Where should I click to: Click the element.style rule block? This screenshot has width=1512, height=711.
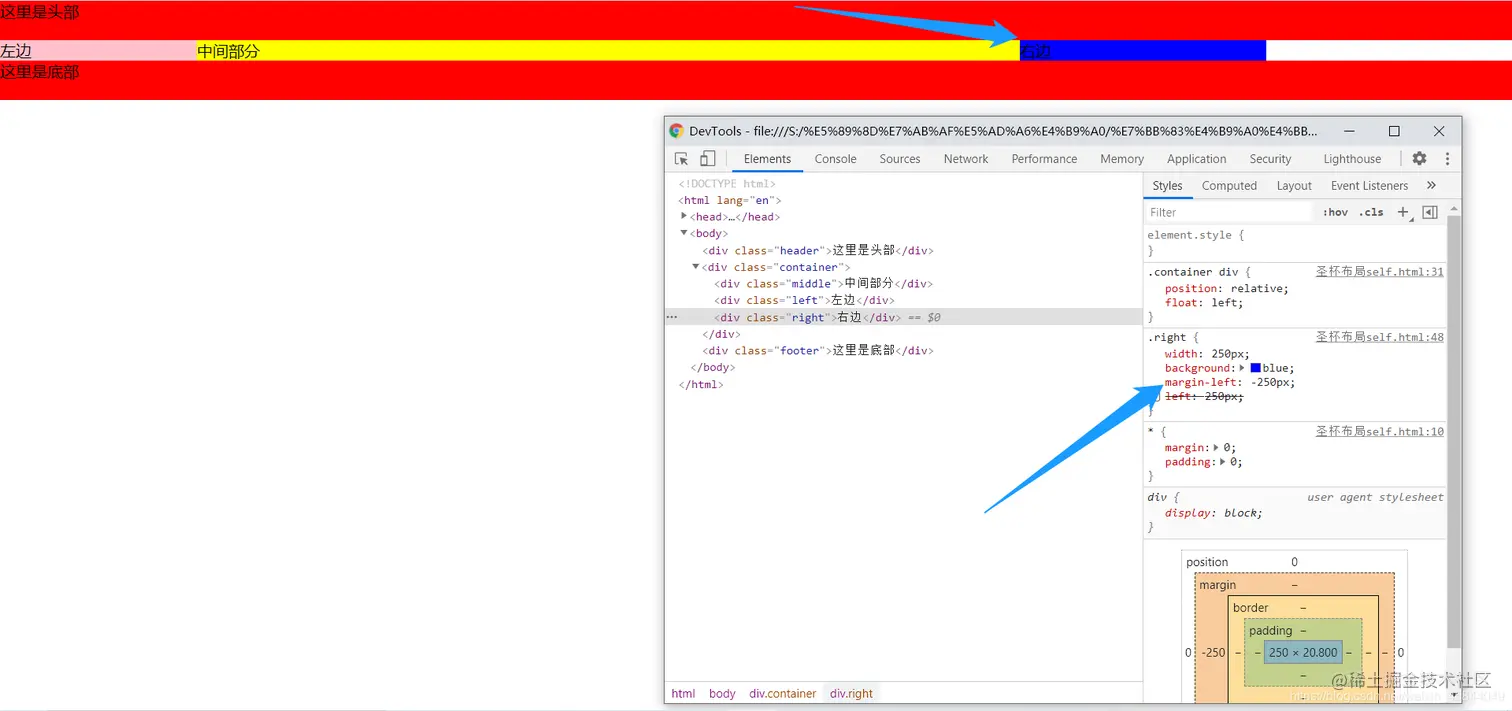tap(1295, 243)
